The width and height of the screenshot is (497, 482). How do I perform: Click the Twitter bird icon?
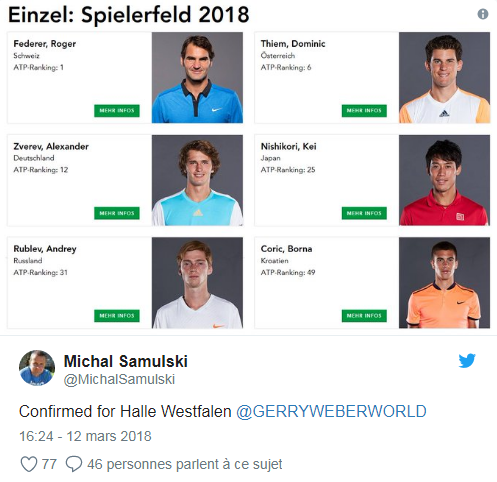467,361
